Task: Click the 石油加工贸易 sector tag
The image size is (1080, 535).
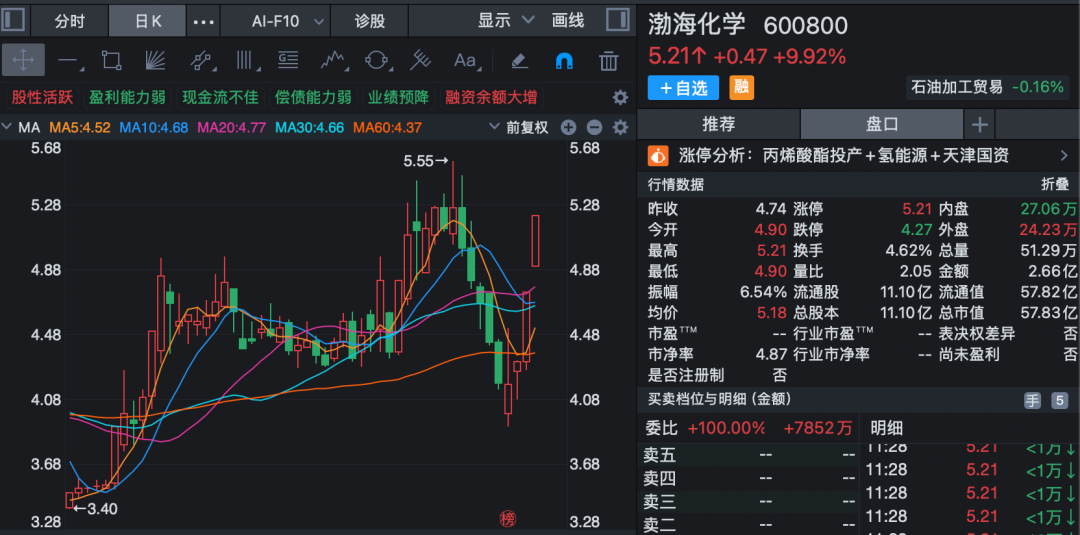Action: (956, 87)
